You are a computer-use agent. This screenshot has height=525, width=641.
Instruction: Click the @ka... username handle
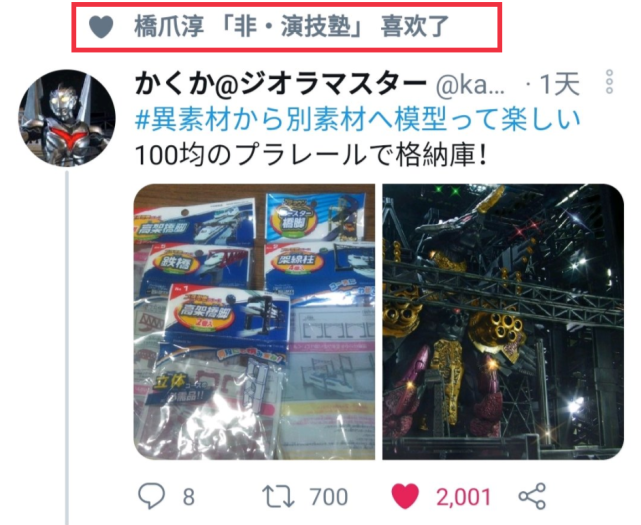click(x=471, y=86)
